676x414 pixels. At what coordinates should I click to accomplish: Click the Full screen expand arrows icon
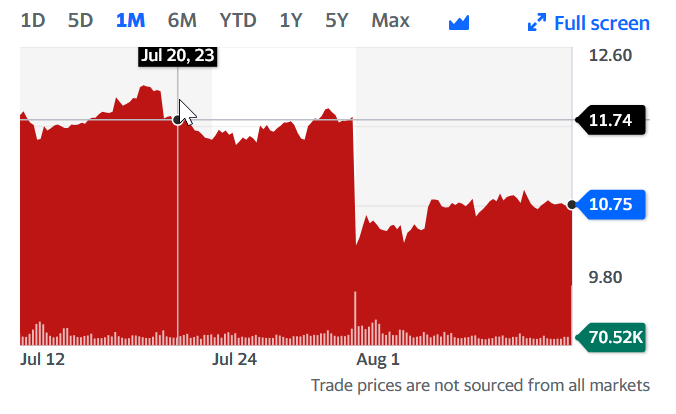537,22
